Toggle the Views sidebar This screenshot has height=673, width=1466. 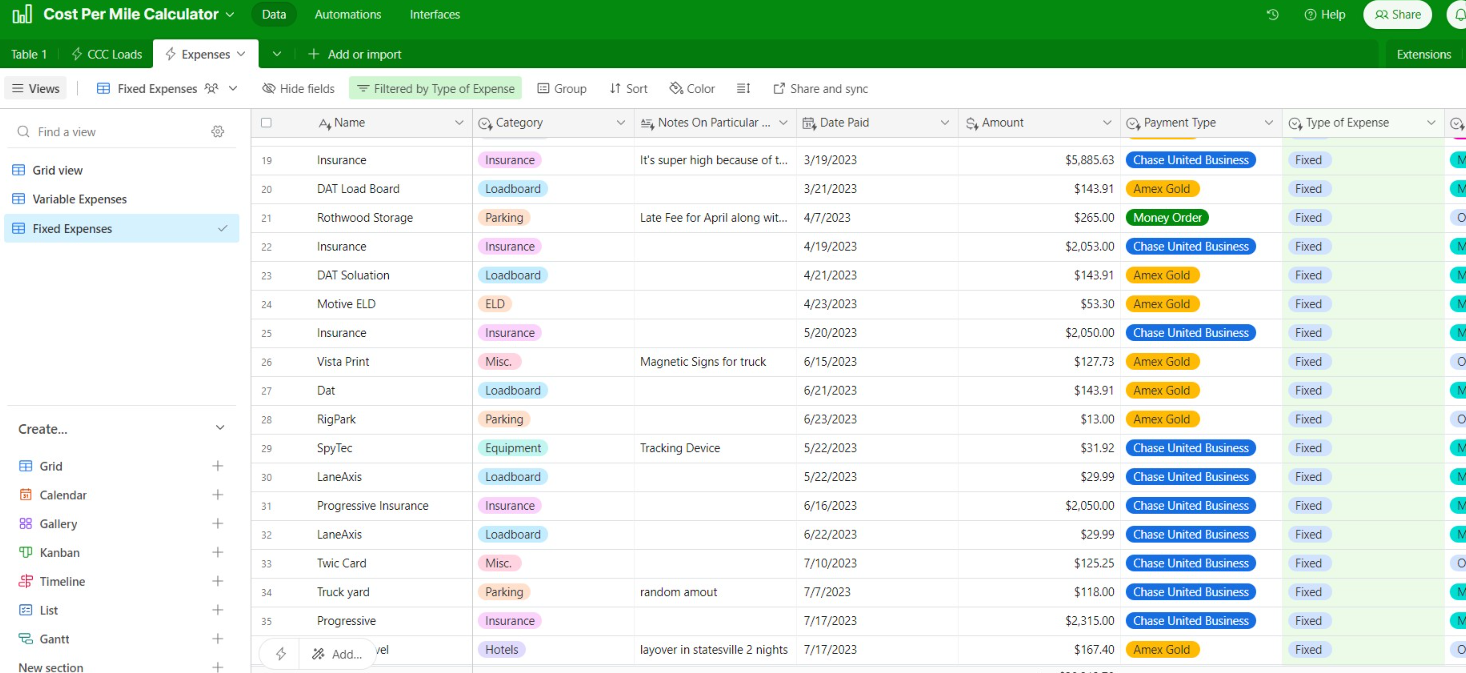(x=36, y=89)
